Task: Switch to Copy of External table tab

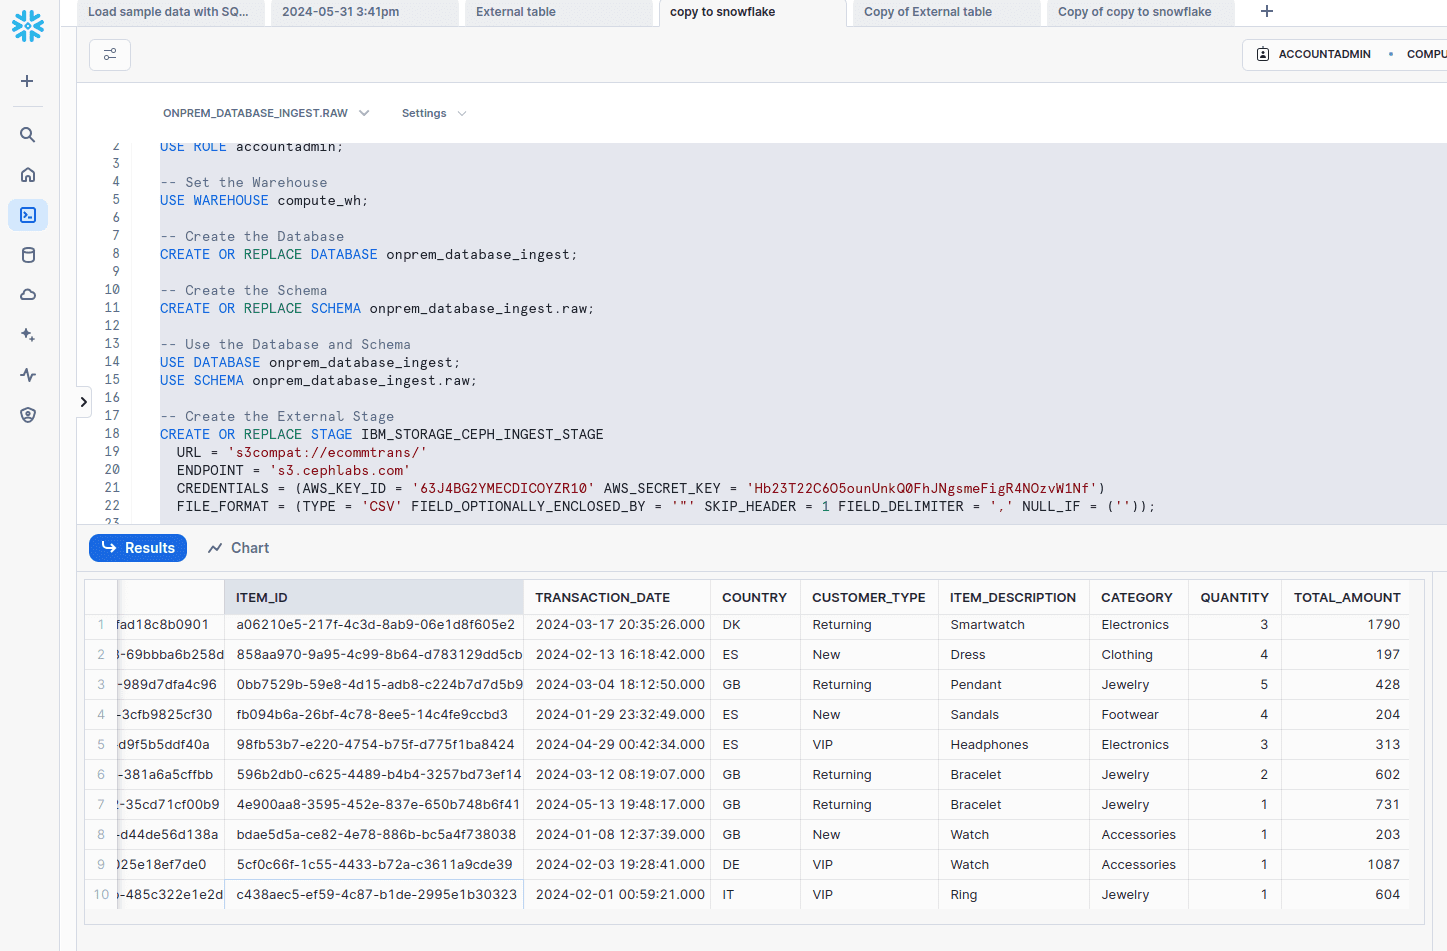Action: click(928, 12)
